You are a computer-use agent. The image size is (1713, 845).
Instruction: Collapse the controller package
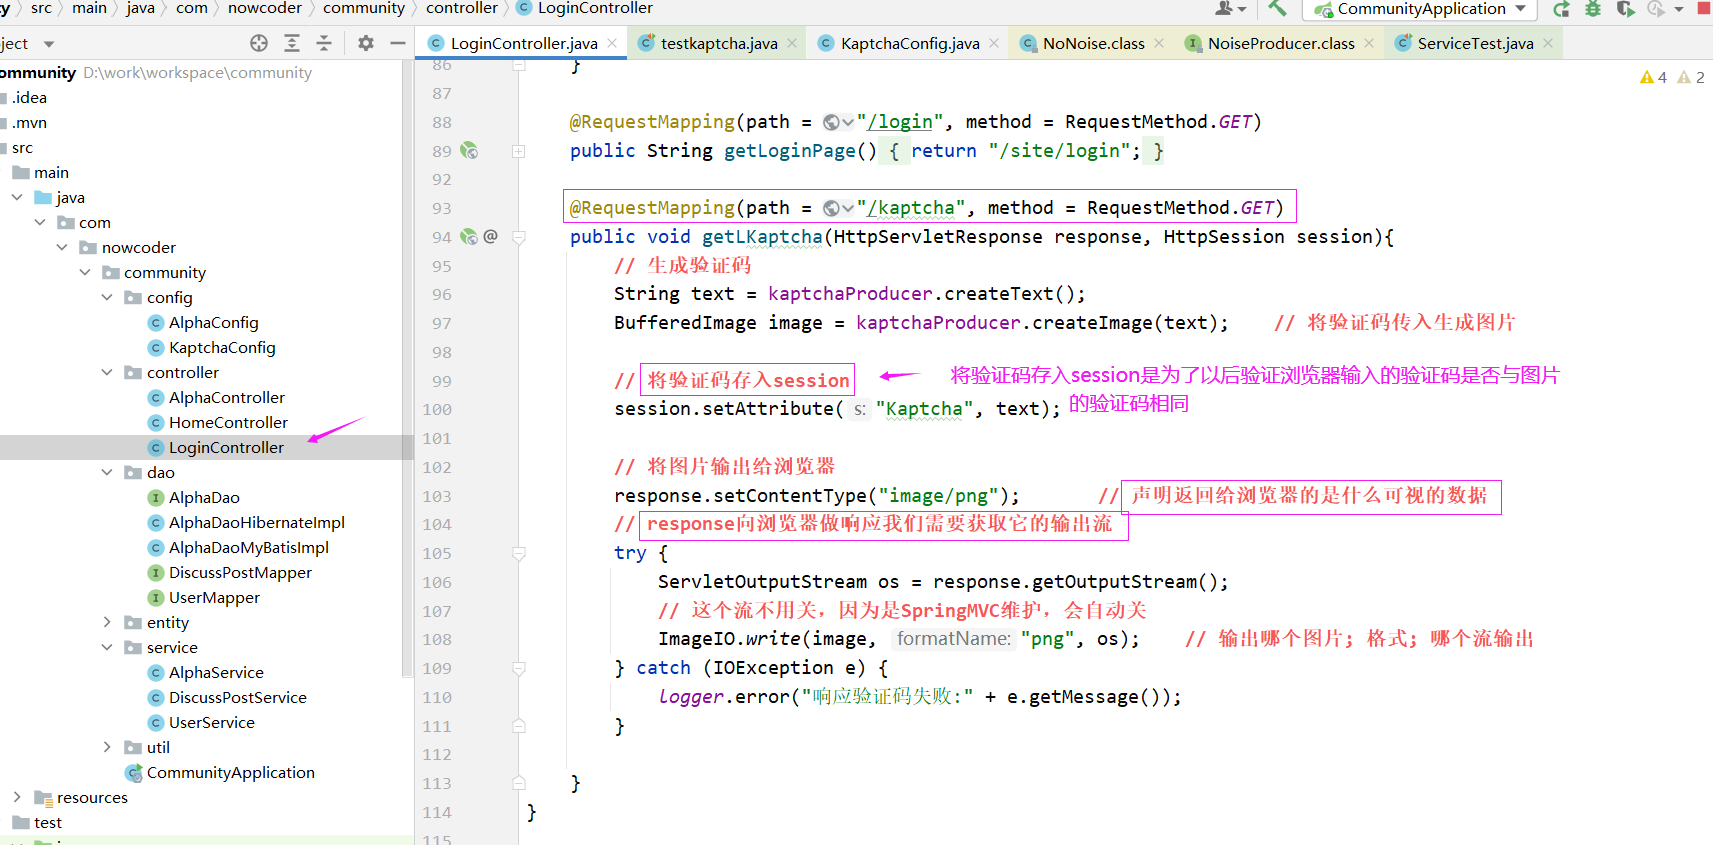click(107, 372)
